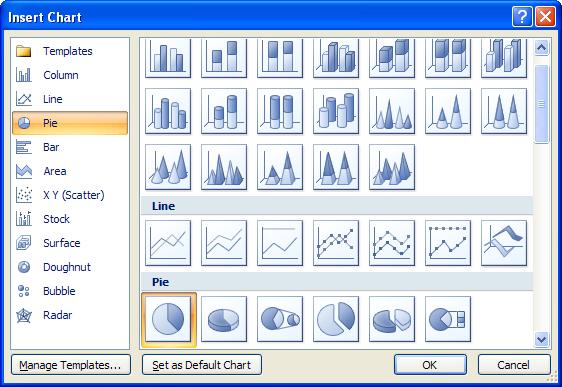Select exploded pie in 3-D chart
This screenshot has height=387, width=562.
392,319
